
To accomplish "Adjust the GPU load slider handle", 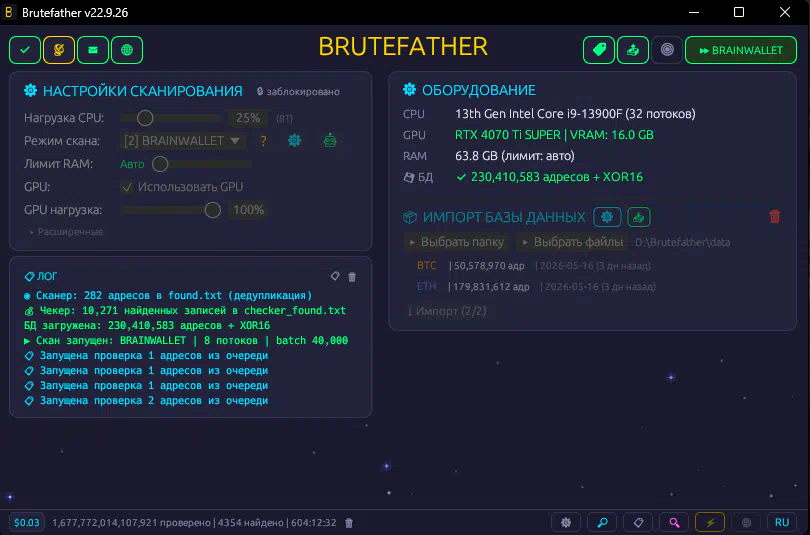I will (212, 210).
